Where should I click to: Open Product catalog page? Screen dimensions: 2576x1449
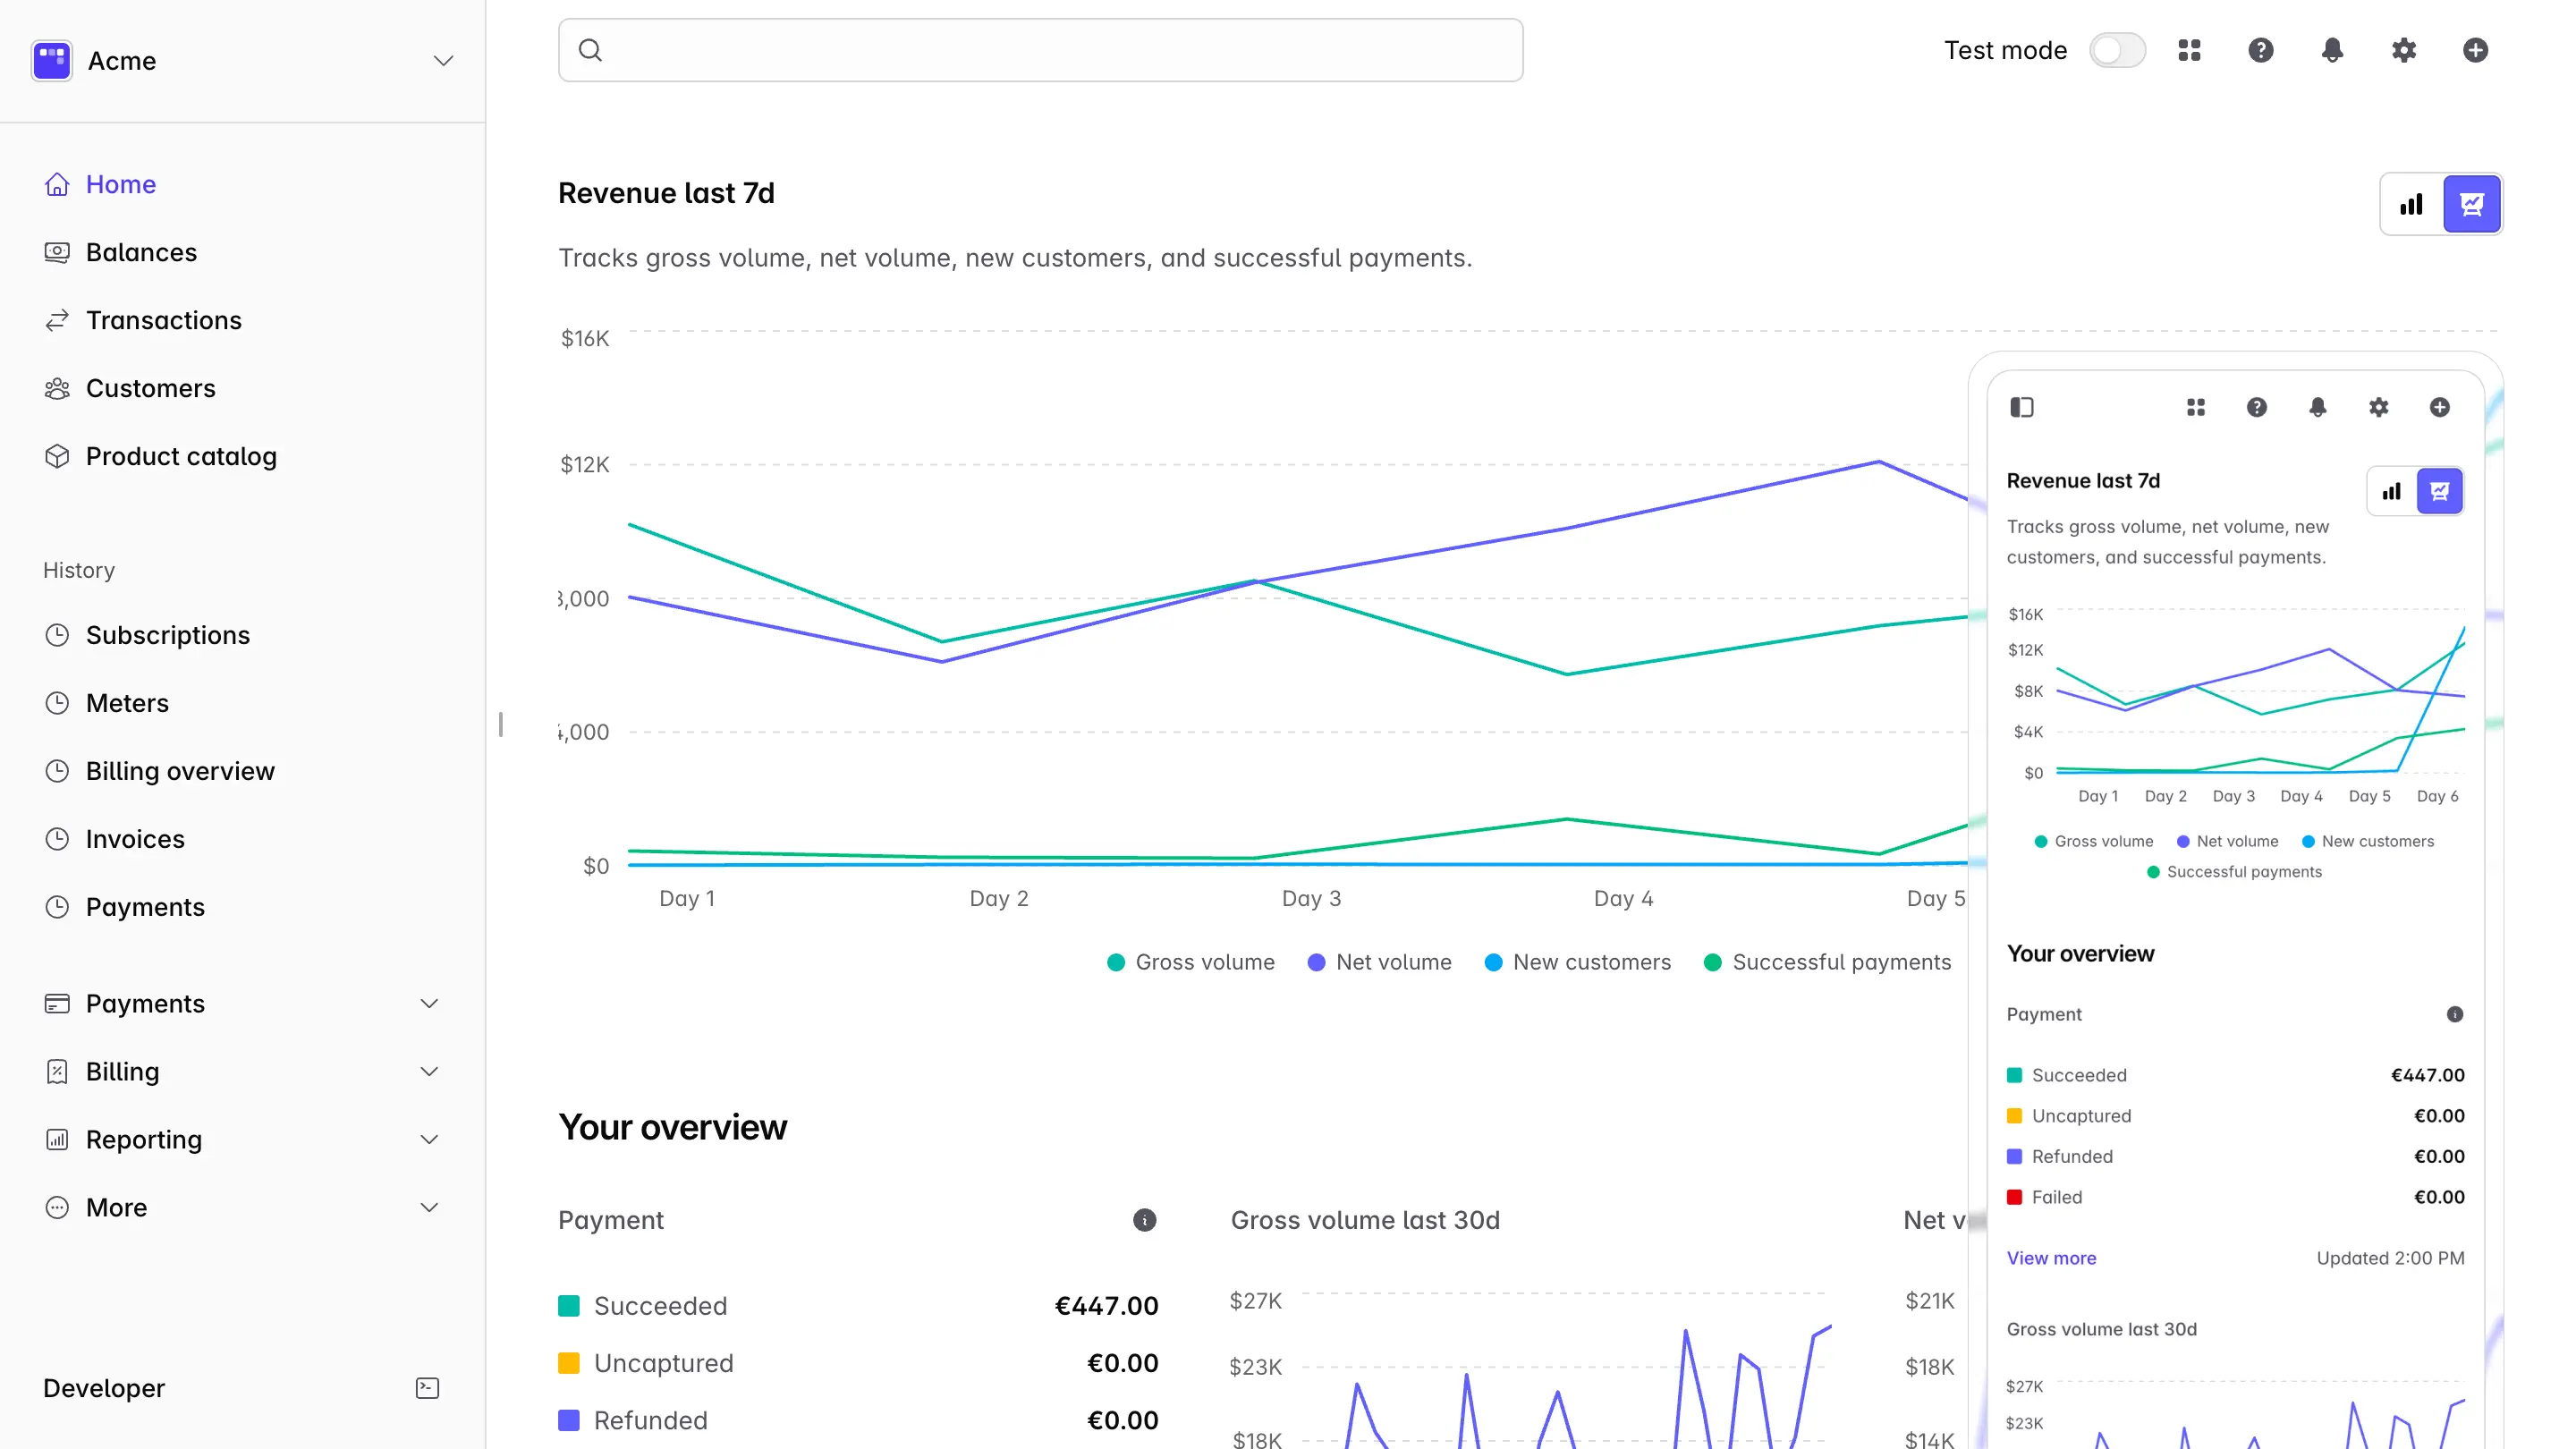click(x=181, y=456)
